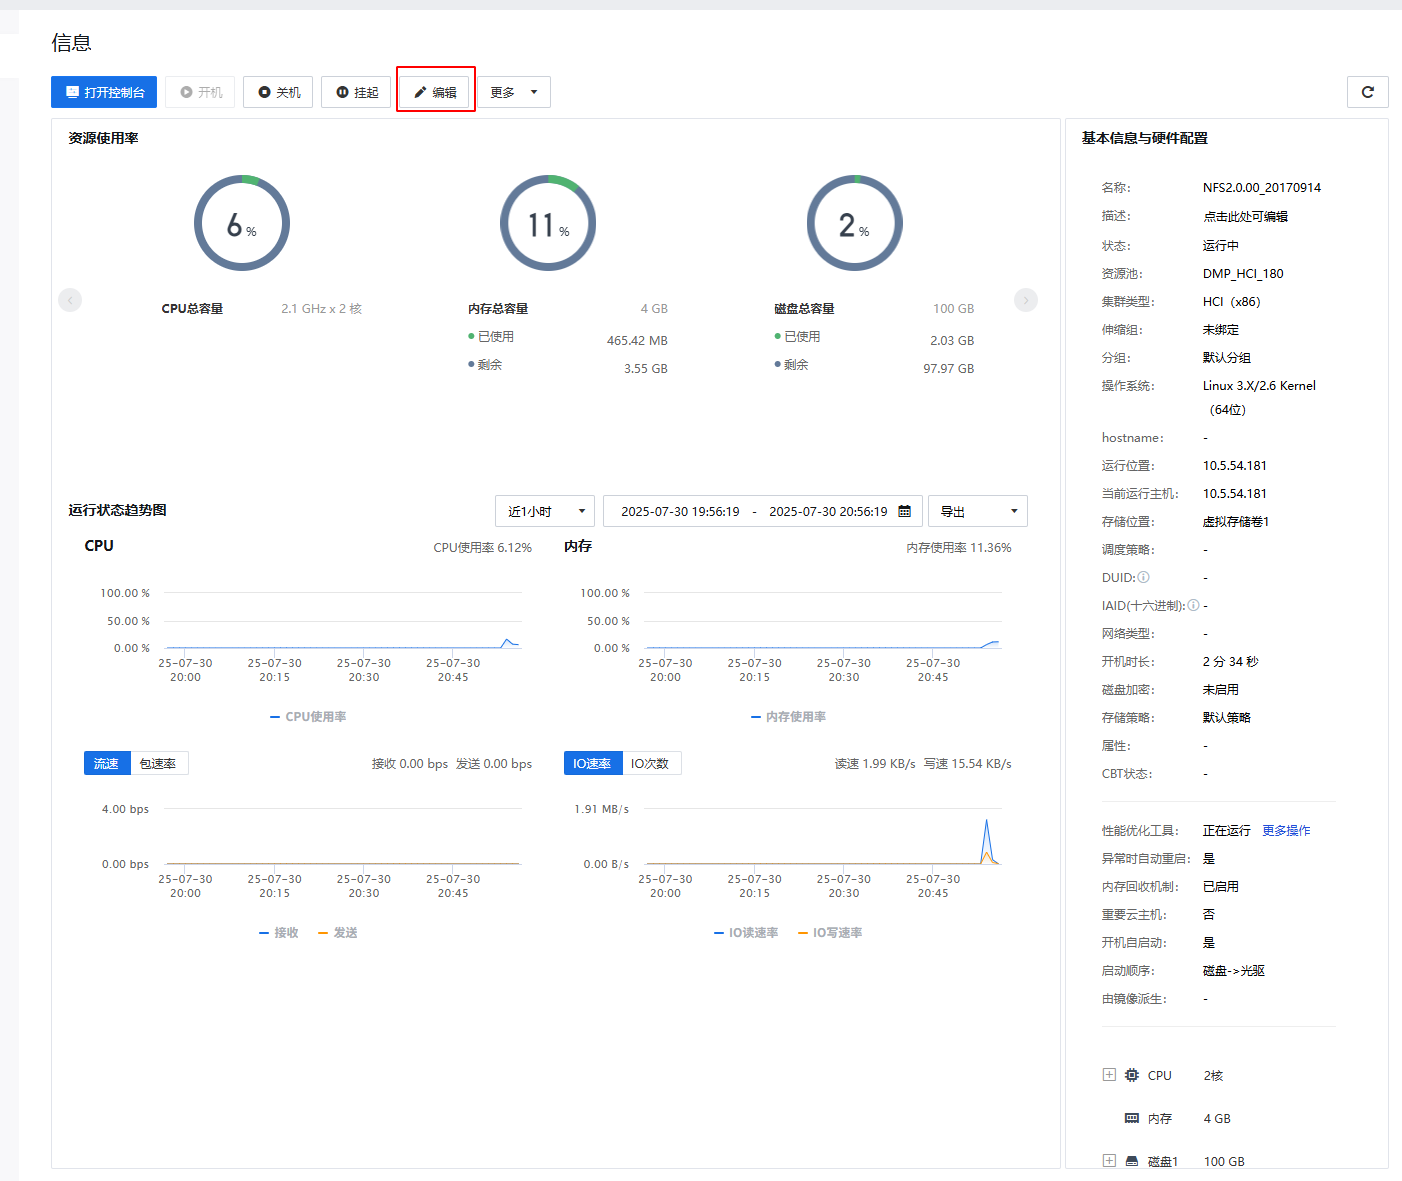This screenshot has height=1181, width=1402.
Task: Click the 更多操作 link
Action: (x=1286, y=831)
